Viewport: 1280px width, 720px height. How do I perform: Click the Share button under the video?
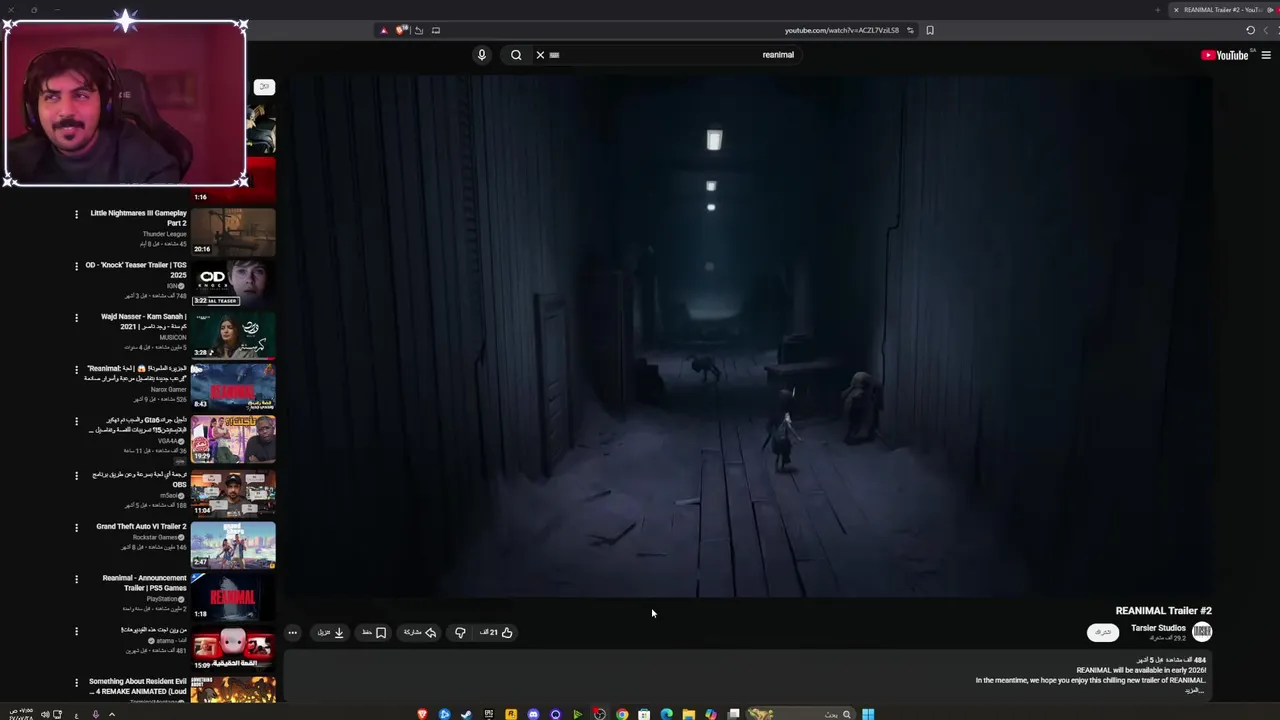[x=420, y=632]
